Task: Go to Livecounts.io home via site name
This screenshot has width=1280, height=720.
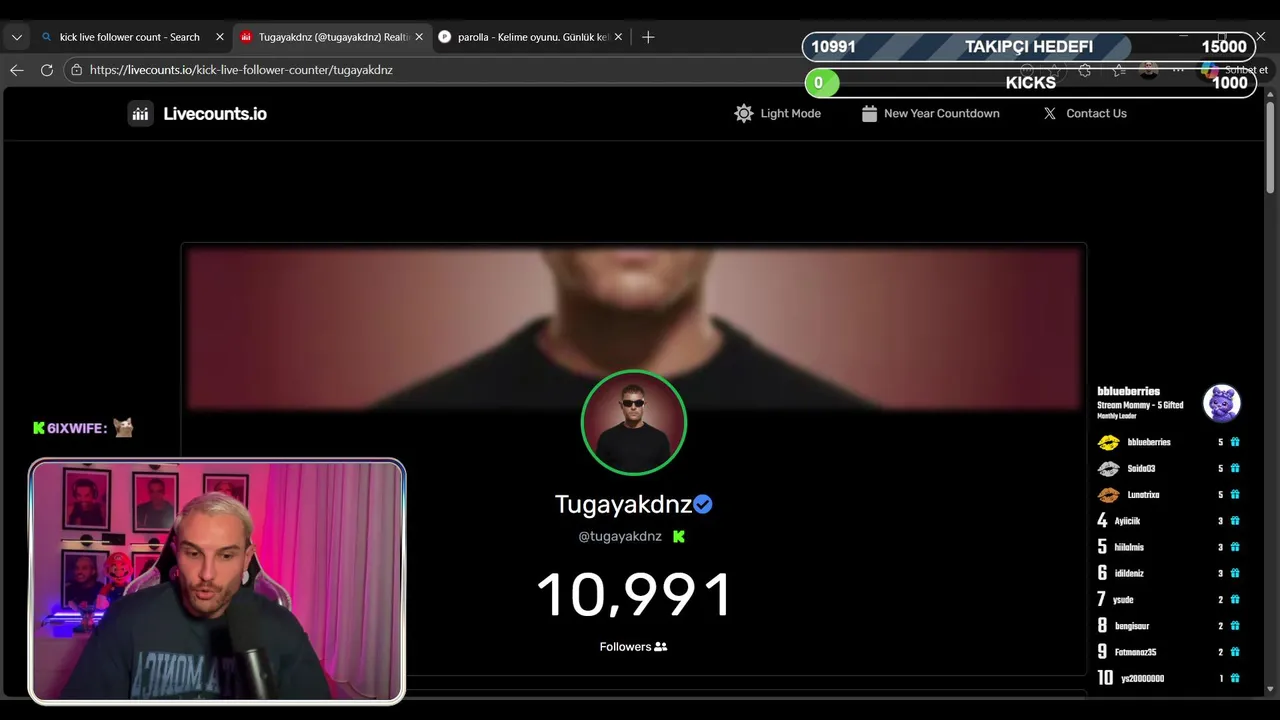Action: point(215,114)
